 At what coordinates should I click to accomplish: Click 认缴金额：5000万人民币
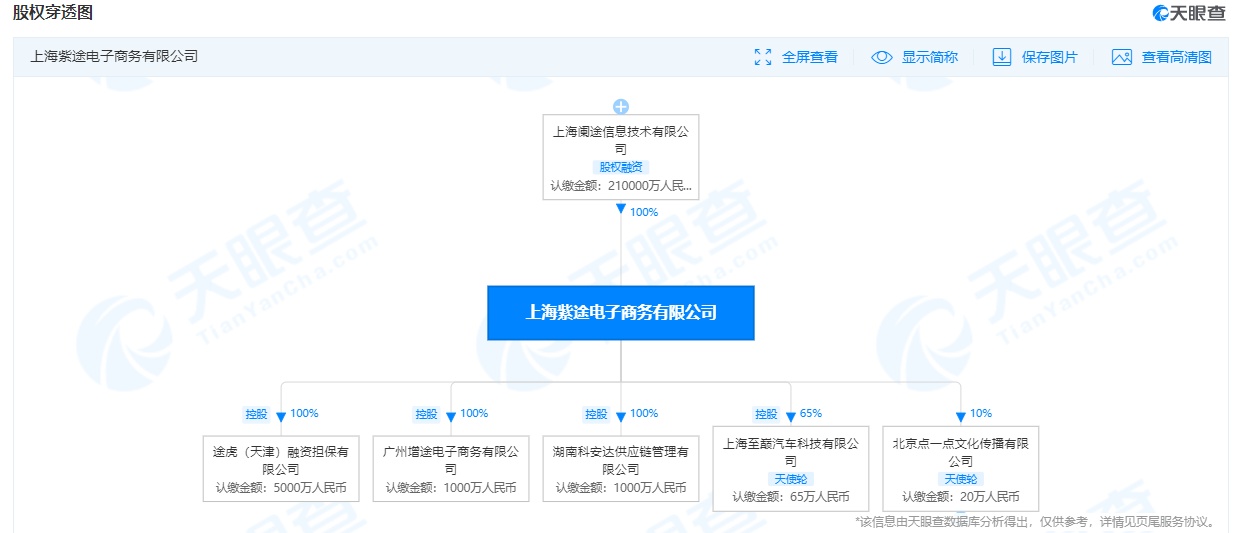[281, 488]
